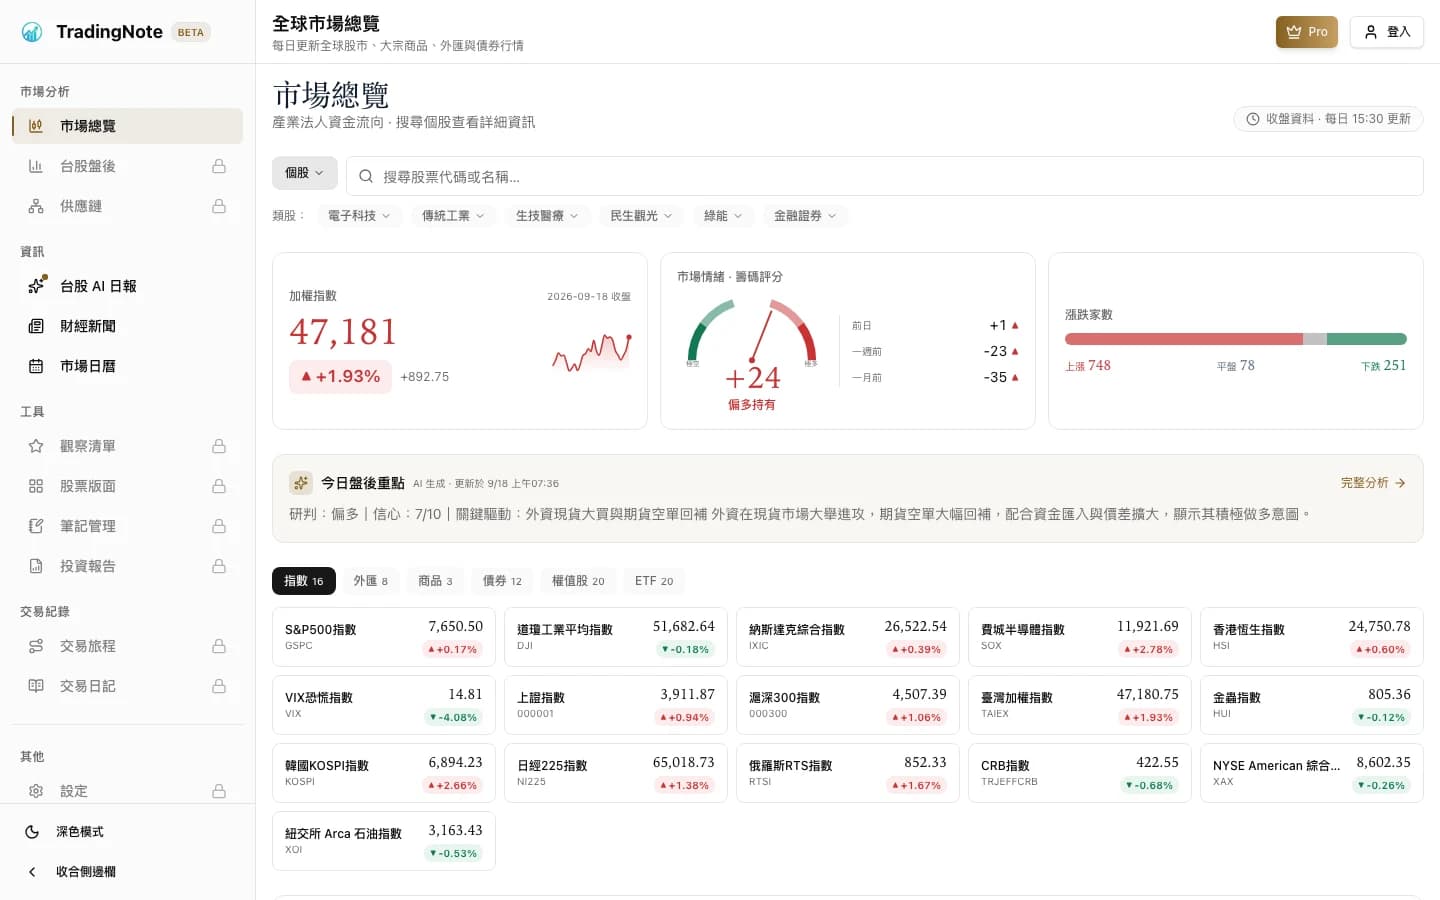The width and height of the screenshot is (1440, 900).
Task: Click the 設定 gear icon
Action: [36, 791]
